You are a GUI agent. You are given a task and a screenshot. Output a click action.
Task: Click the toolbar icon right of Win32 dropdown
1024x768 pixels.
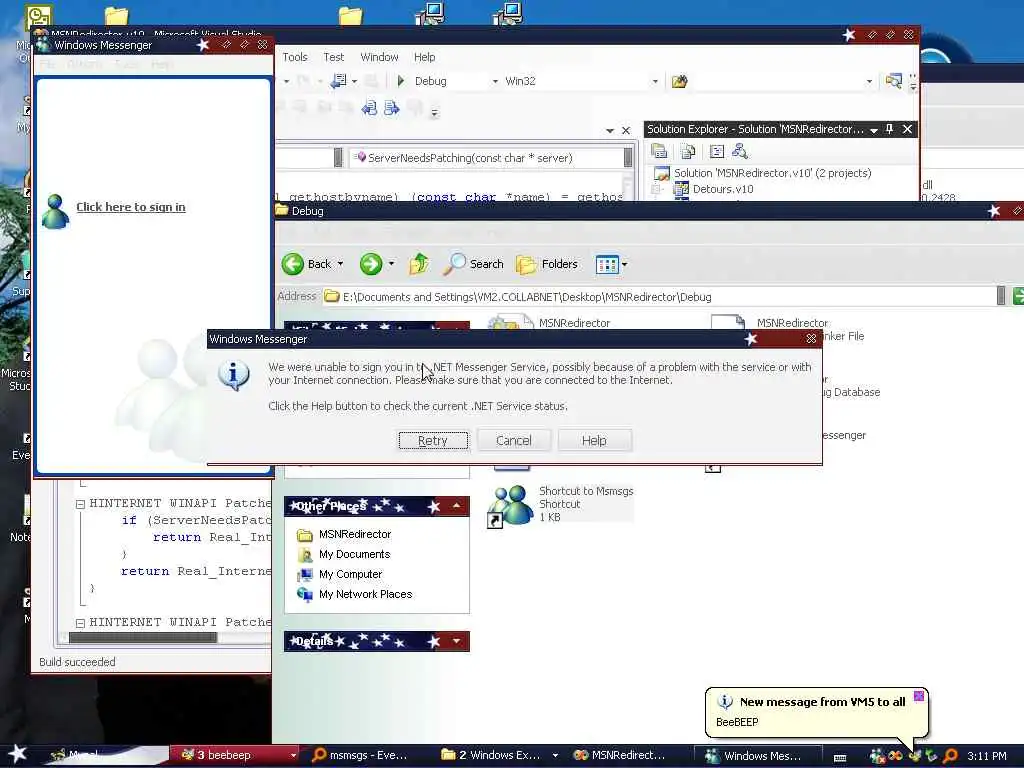679,81
